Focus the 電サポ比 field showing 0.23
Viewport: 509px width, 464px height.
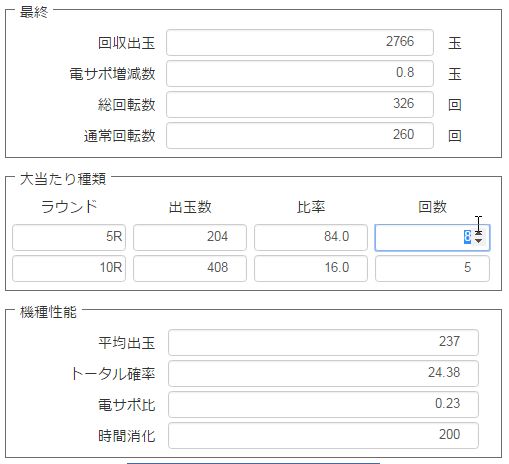click(323, 404)
